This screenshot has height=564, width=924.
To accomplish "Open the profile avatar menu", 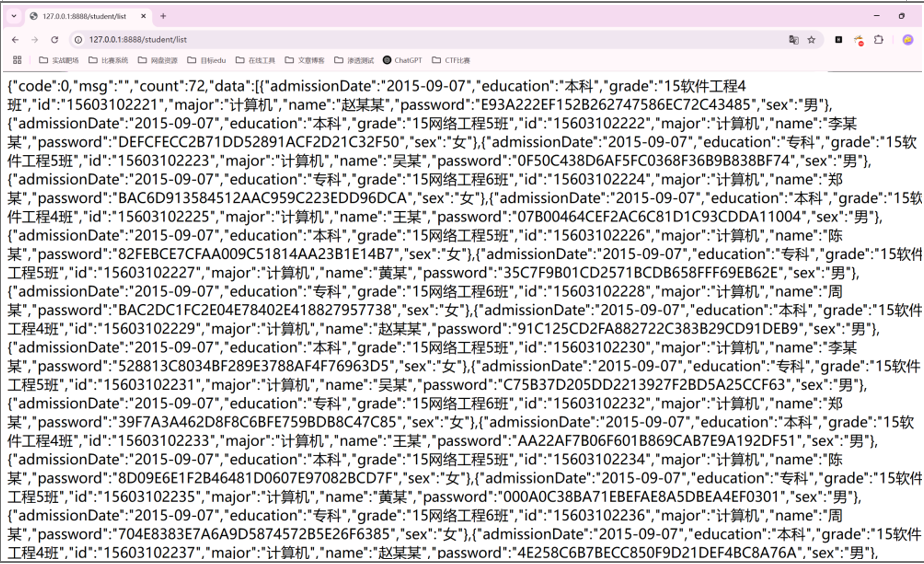I will click(908, 39).
